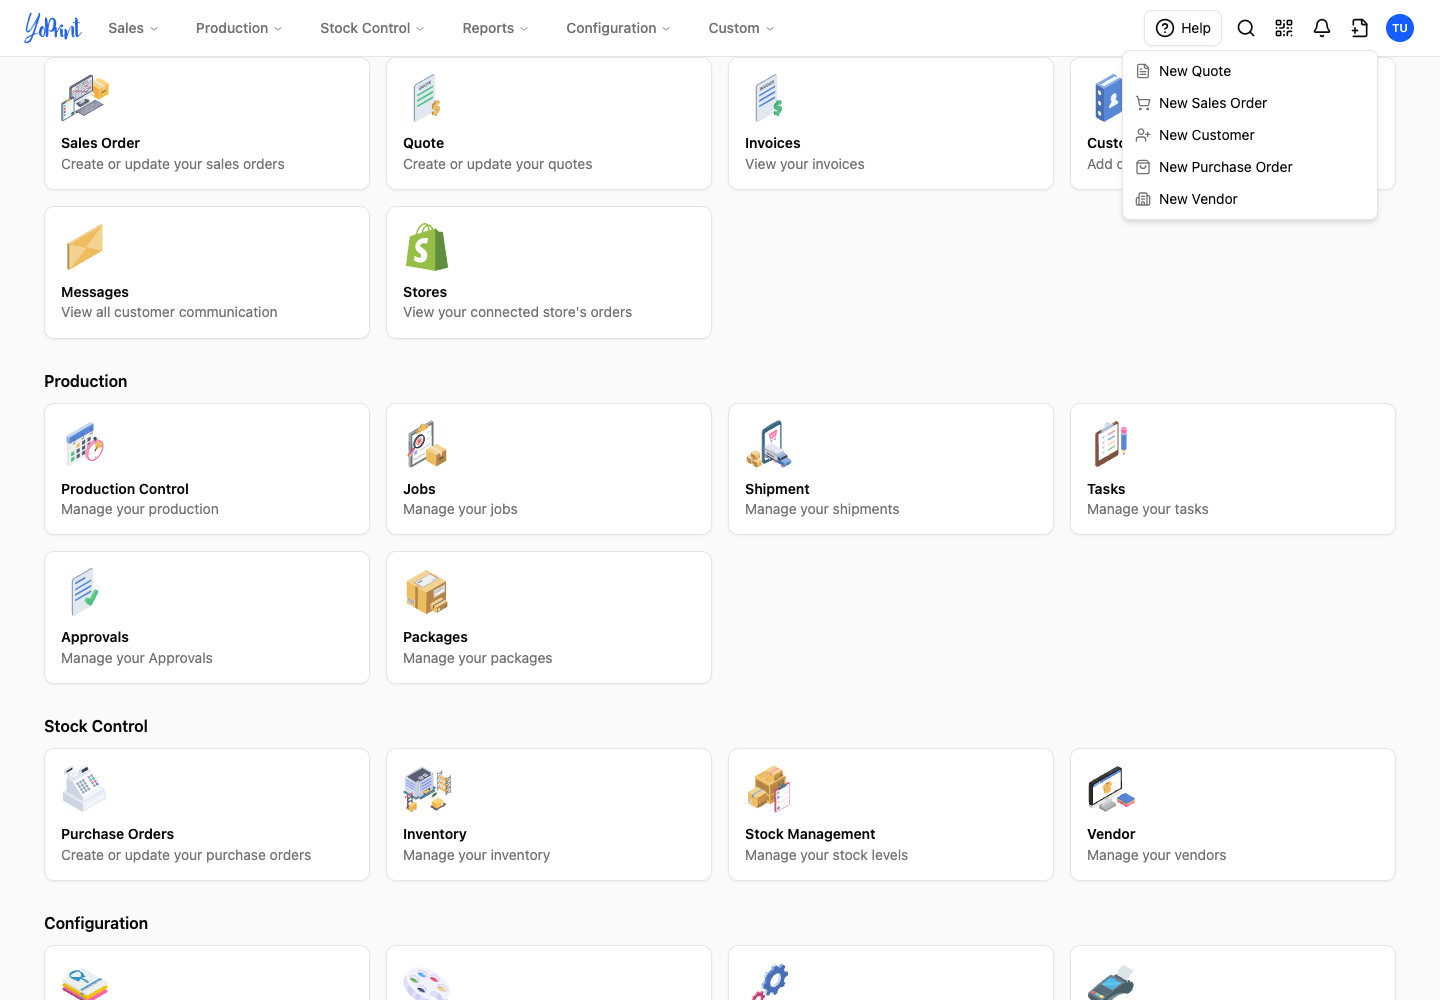Select New Quote from the menu
The height and width of the screenshot is (1000, 1440).
1250,71
